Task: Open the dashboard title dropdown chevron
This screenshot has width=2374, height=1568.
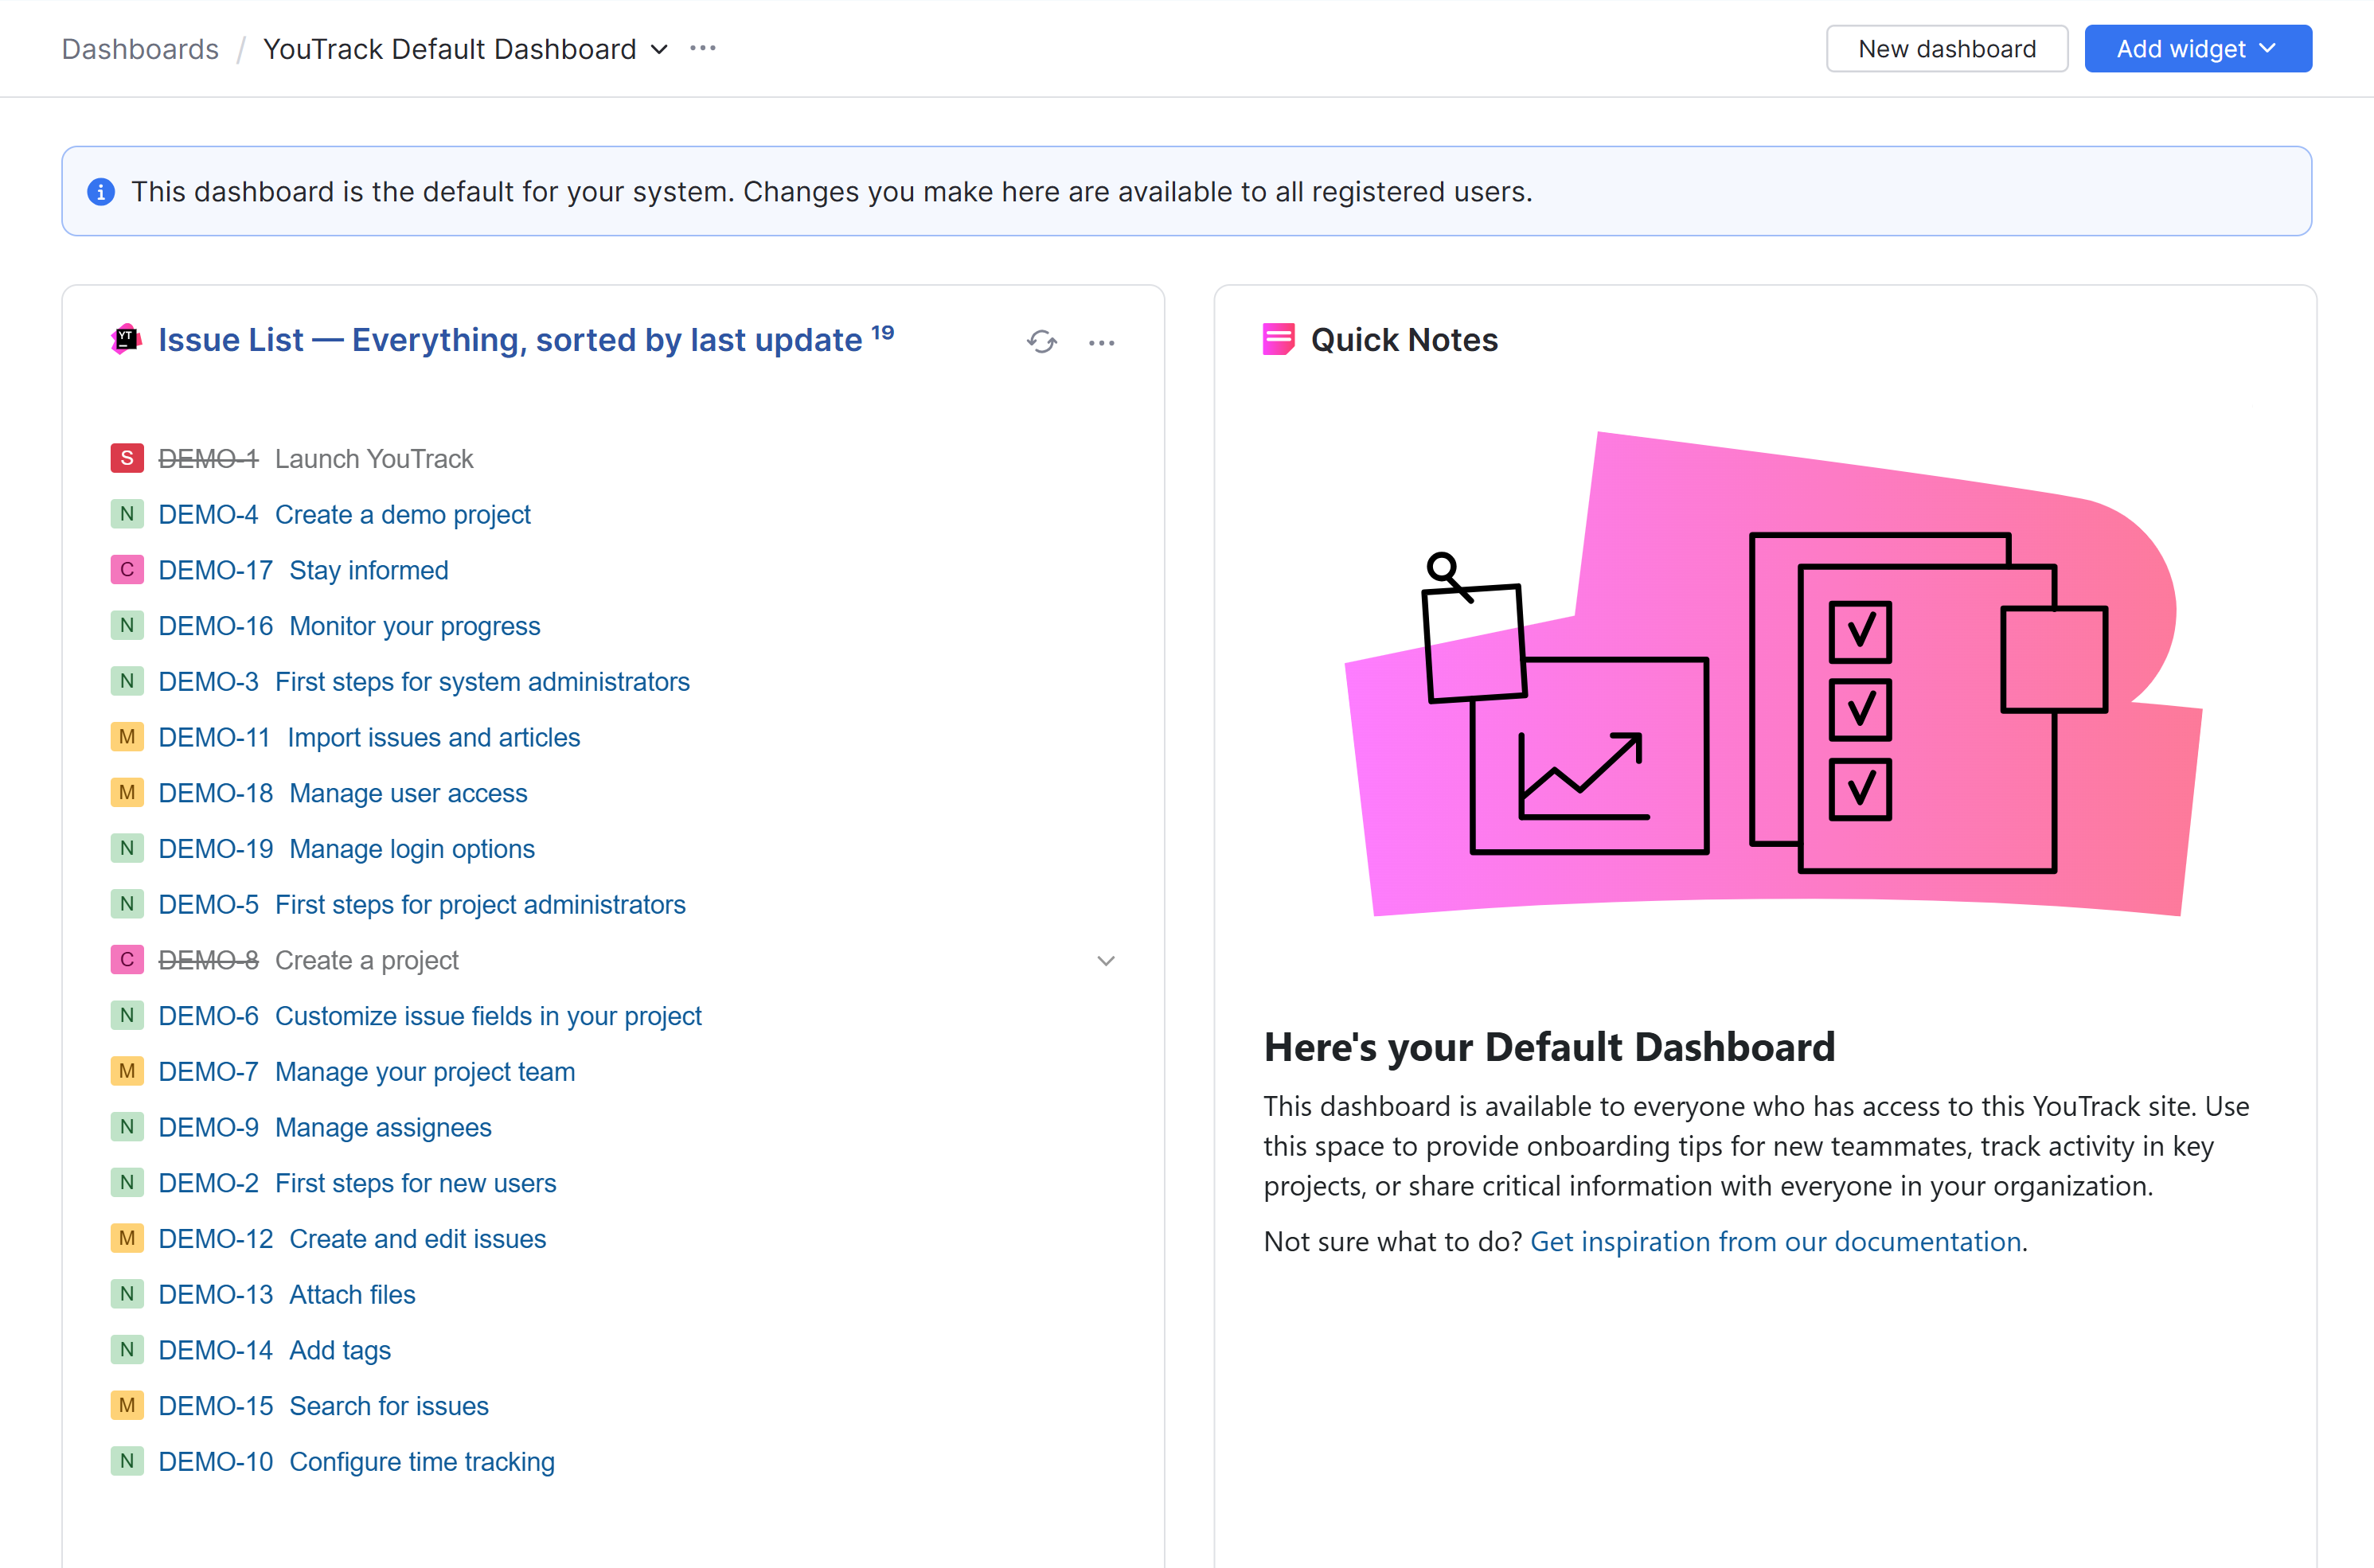Action: coord(659,49)
